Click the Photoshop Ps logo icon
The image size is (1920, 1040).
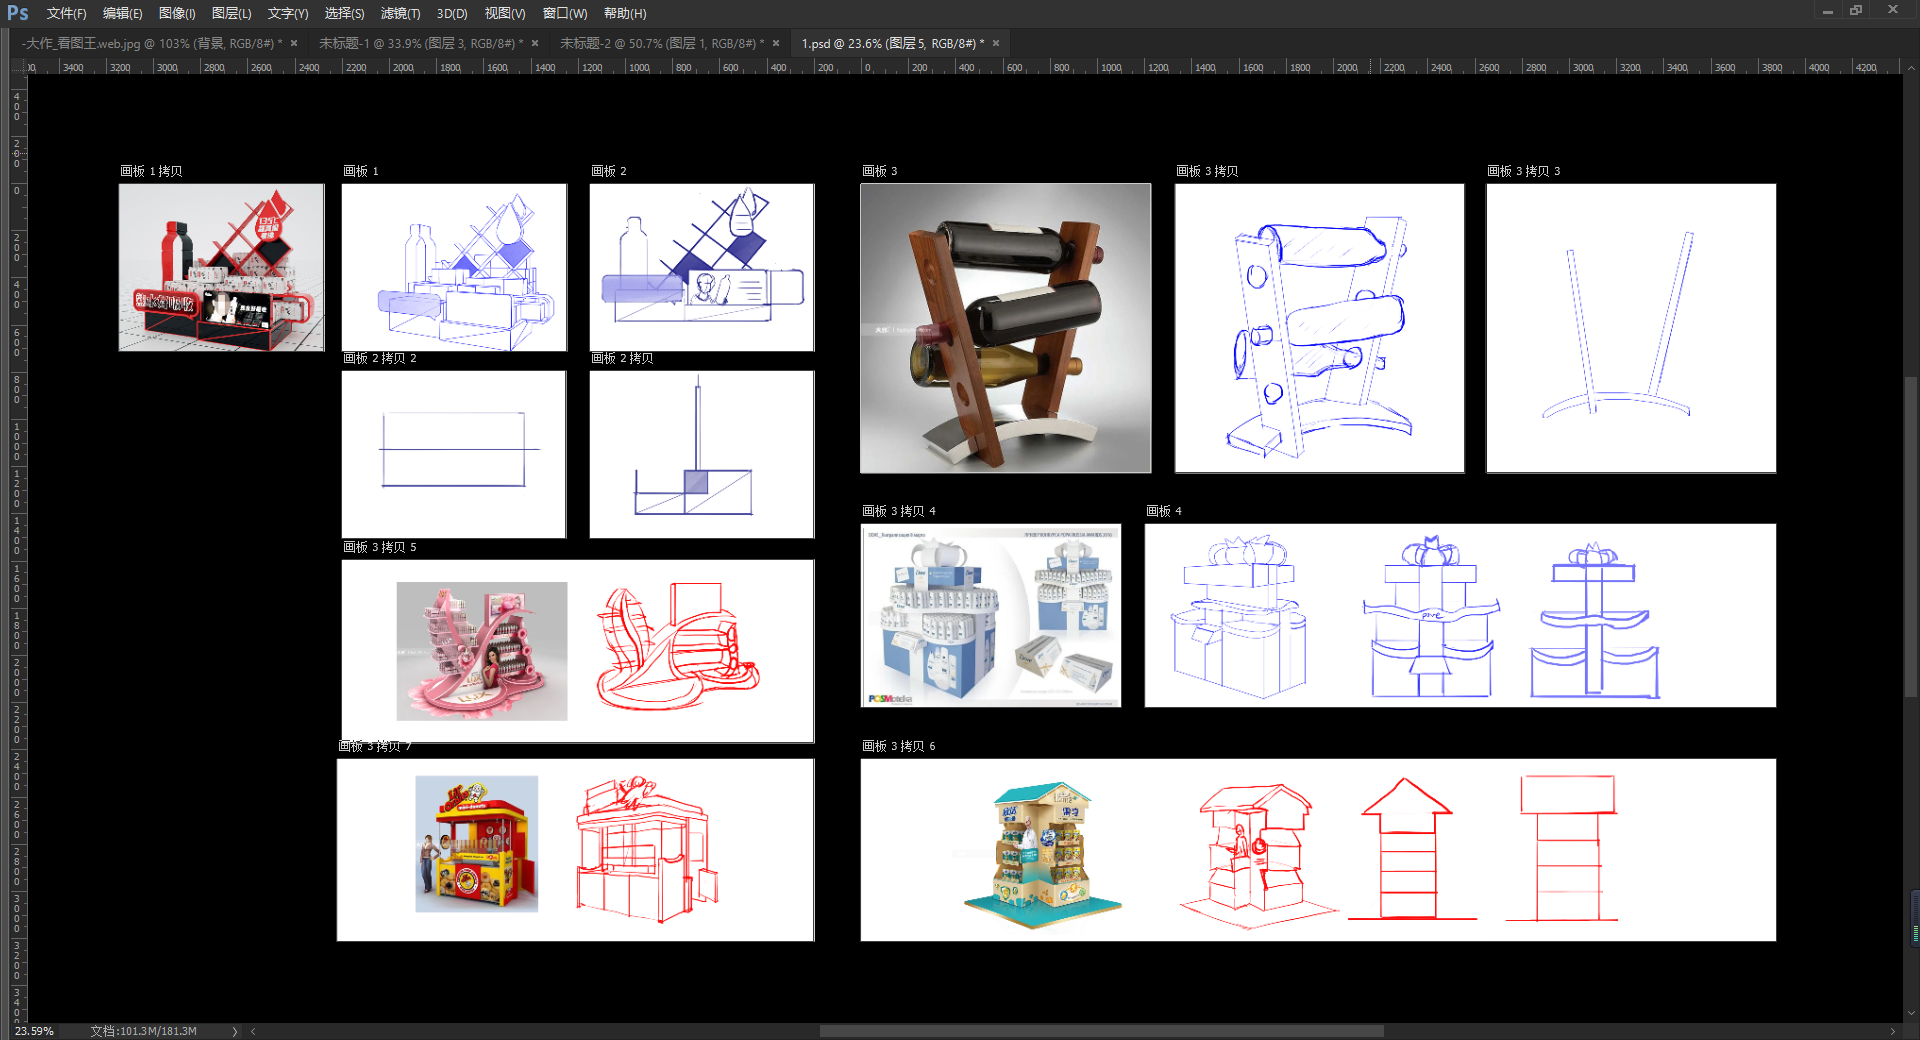click(x=18, y=13)
